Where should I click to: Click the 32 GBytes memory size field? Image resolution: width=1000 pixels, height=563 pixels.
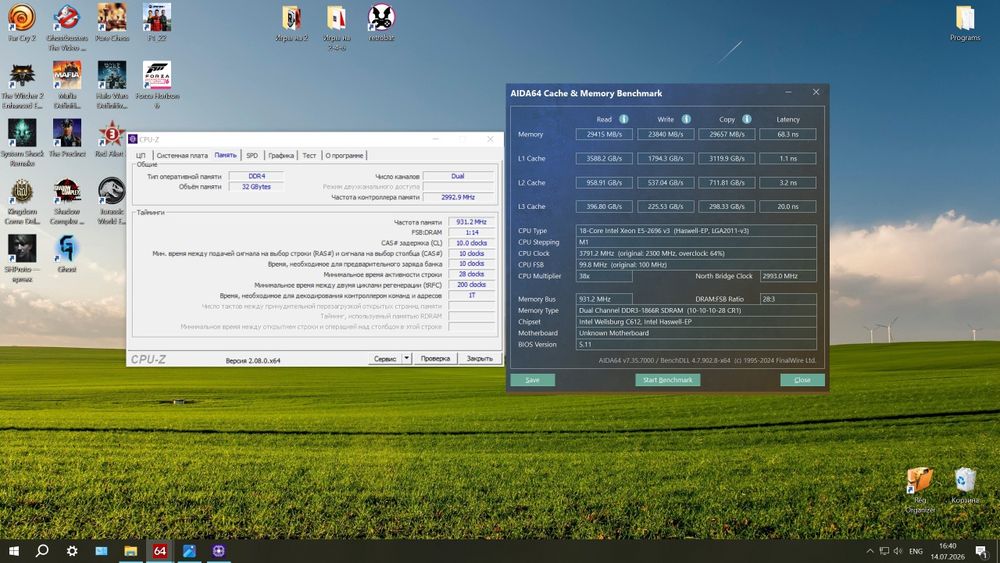tap(256, 187)
